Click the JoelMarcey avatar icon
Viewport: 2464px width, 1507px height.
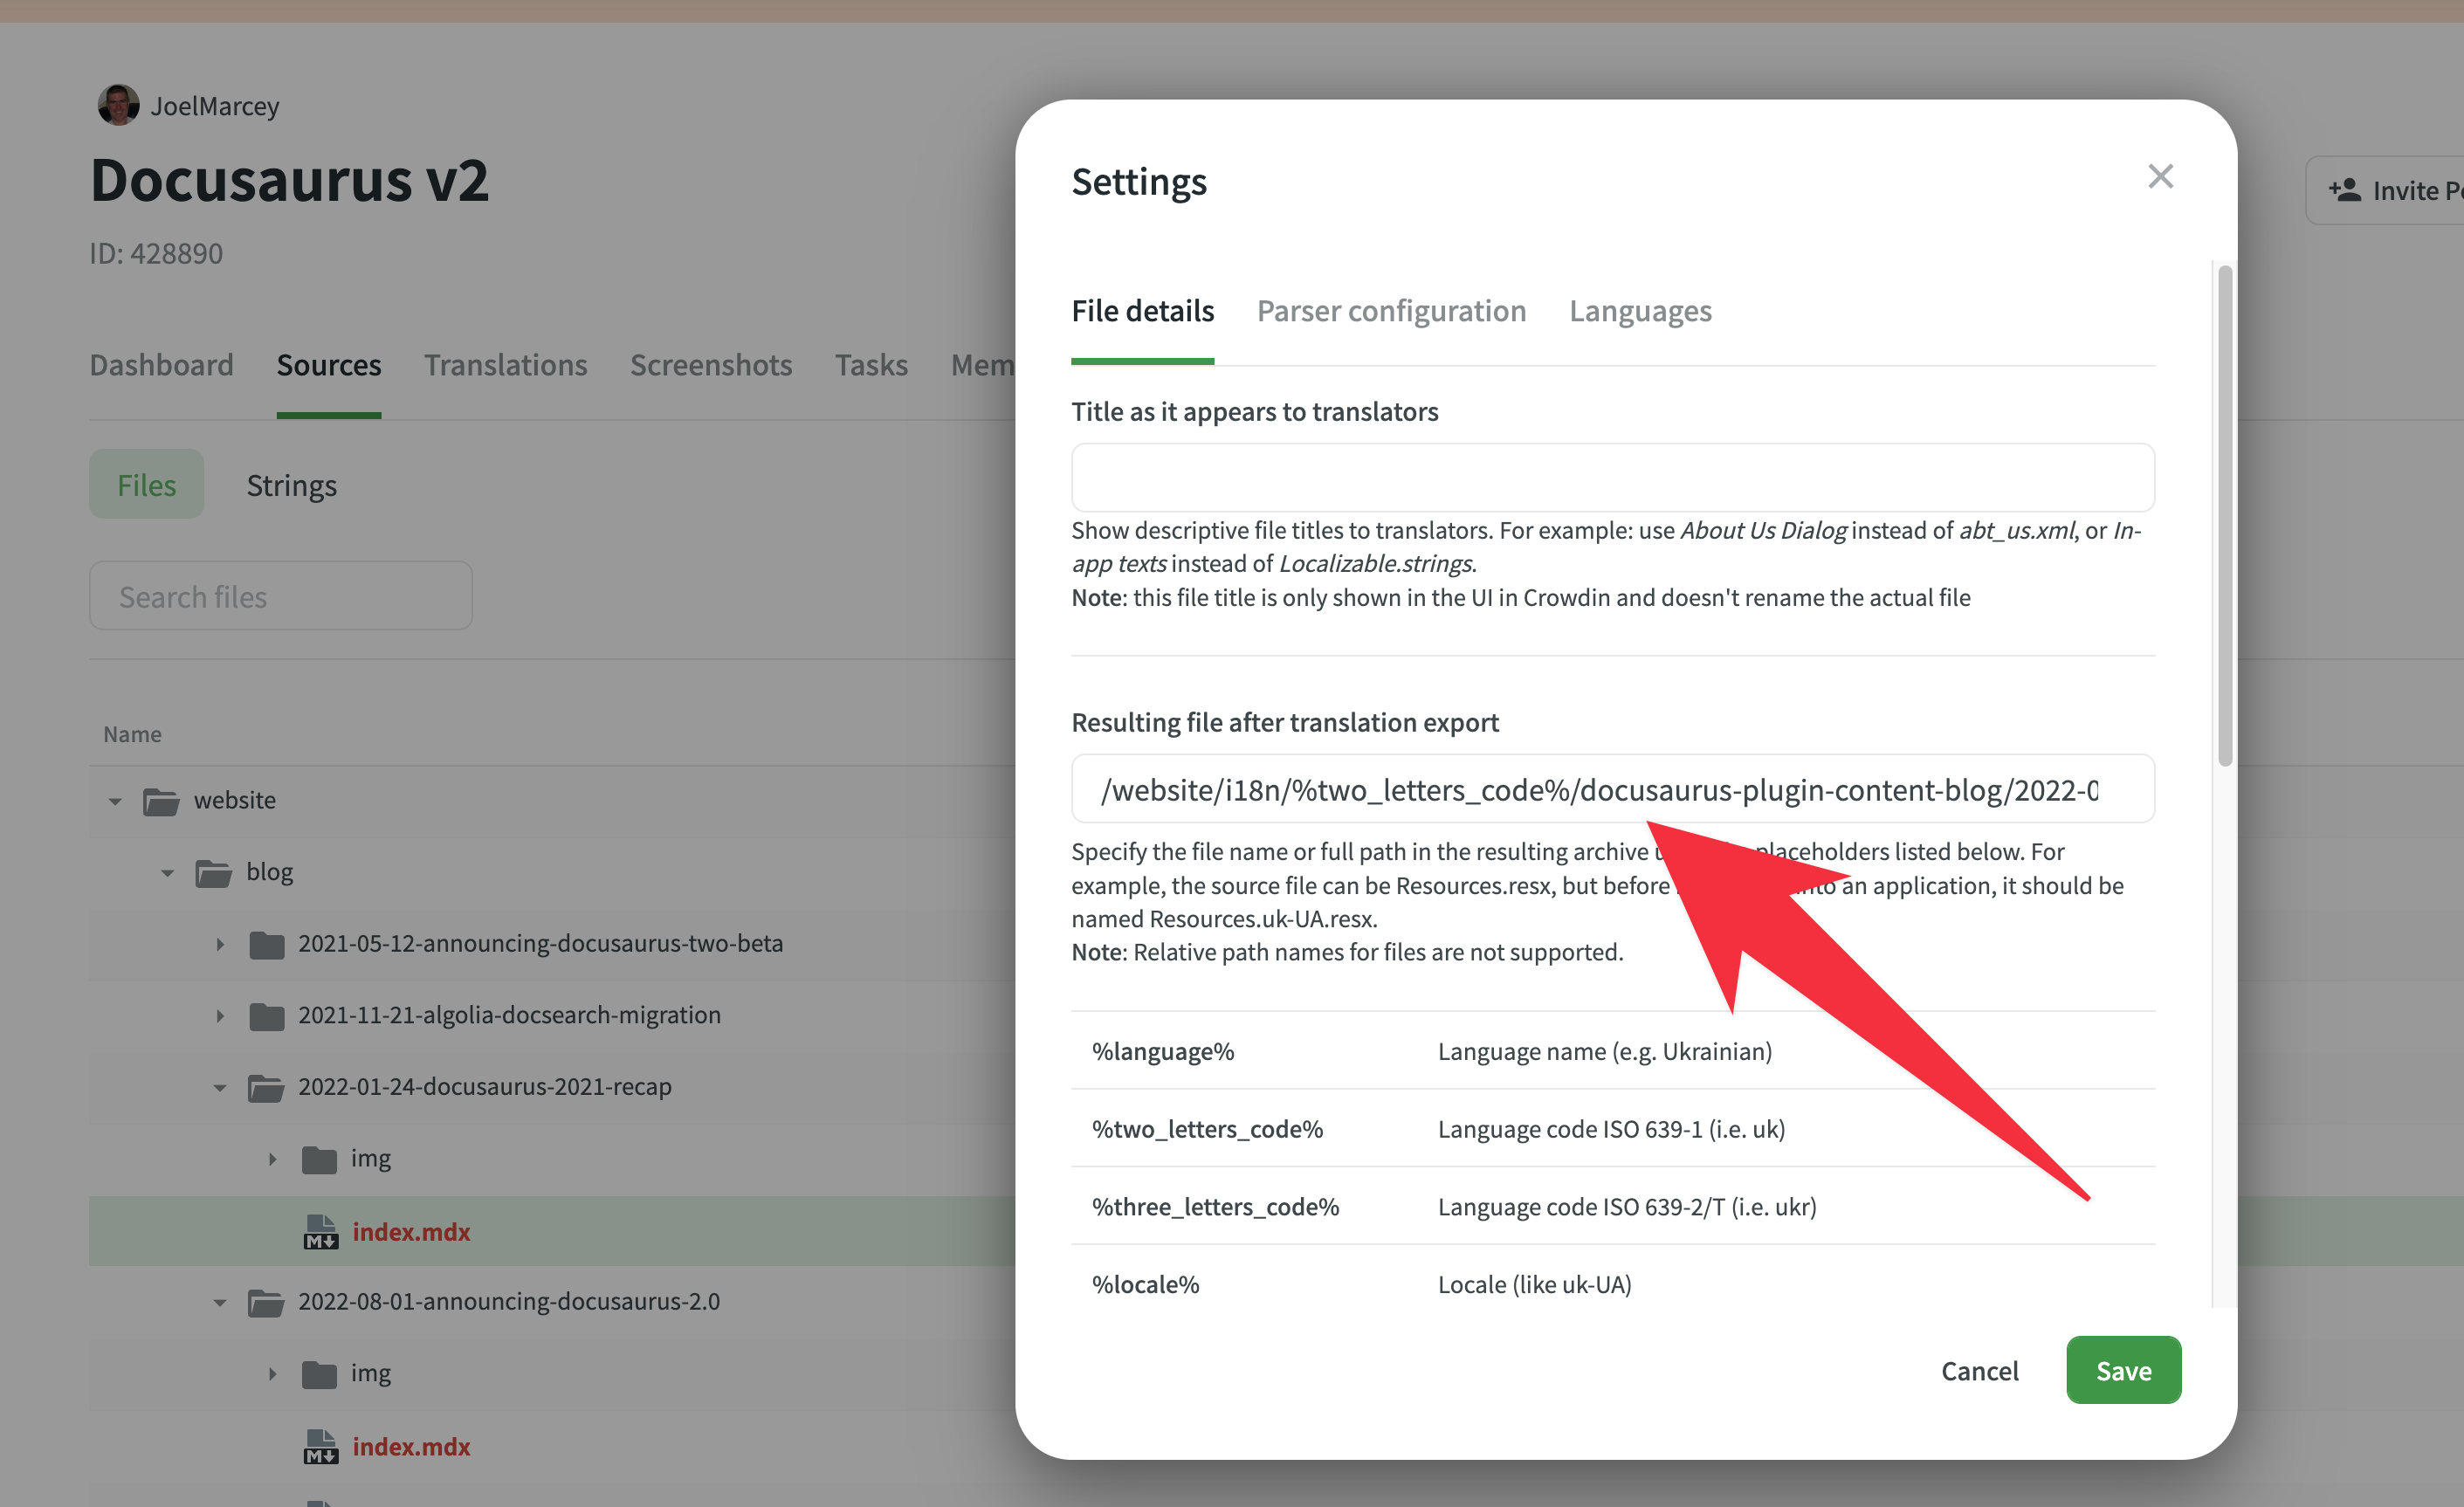click(x=117, y=105)
